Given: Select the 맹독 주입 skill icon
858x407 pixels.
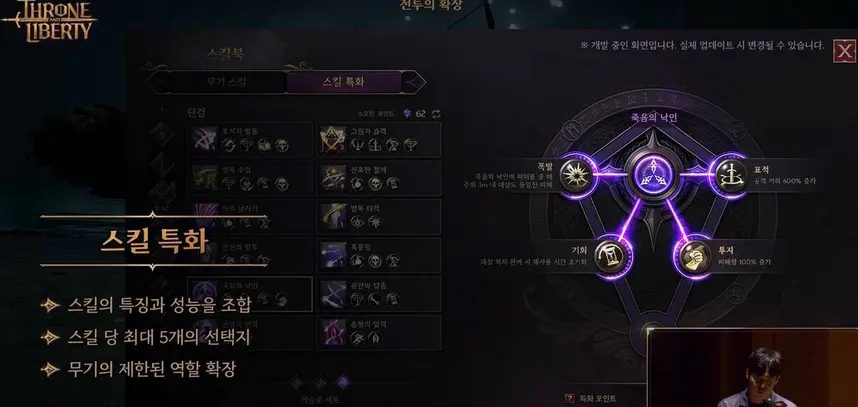Looking at the screenshot, I should [205, 178].
